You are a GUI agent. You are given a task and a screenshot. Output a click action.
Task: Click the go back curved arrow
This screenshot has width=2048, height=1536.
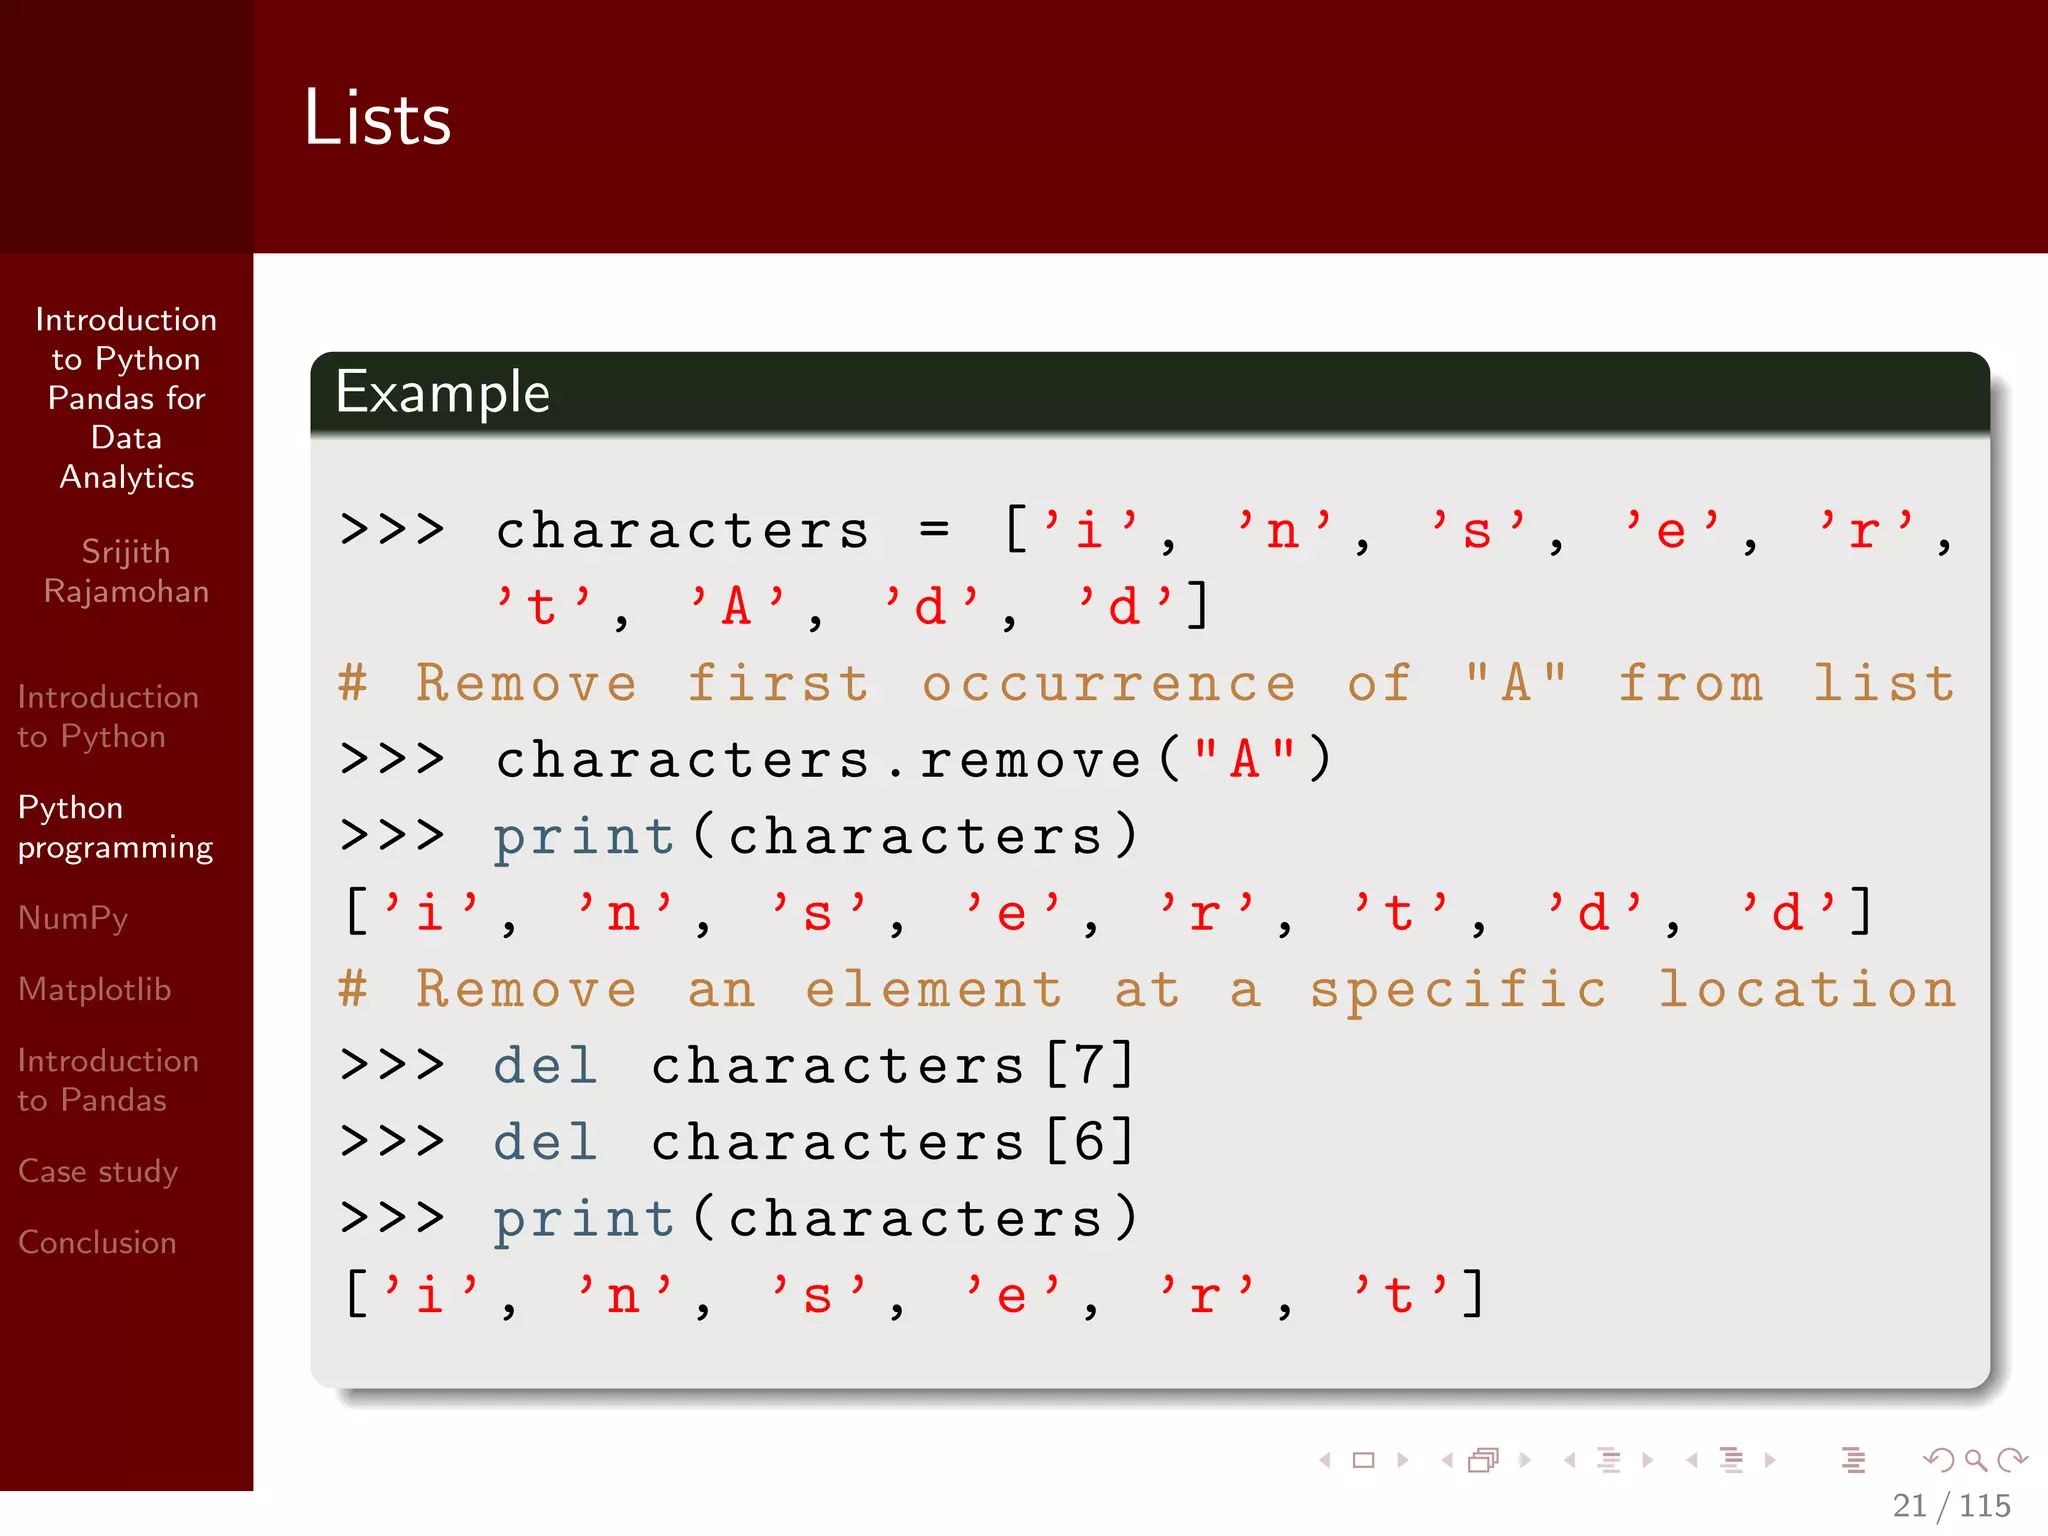point(1939,1460)
